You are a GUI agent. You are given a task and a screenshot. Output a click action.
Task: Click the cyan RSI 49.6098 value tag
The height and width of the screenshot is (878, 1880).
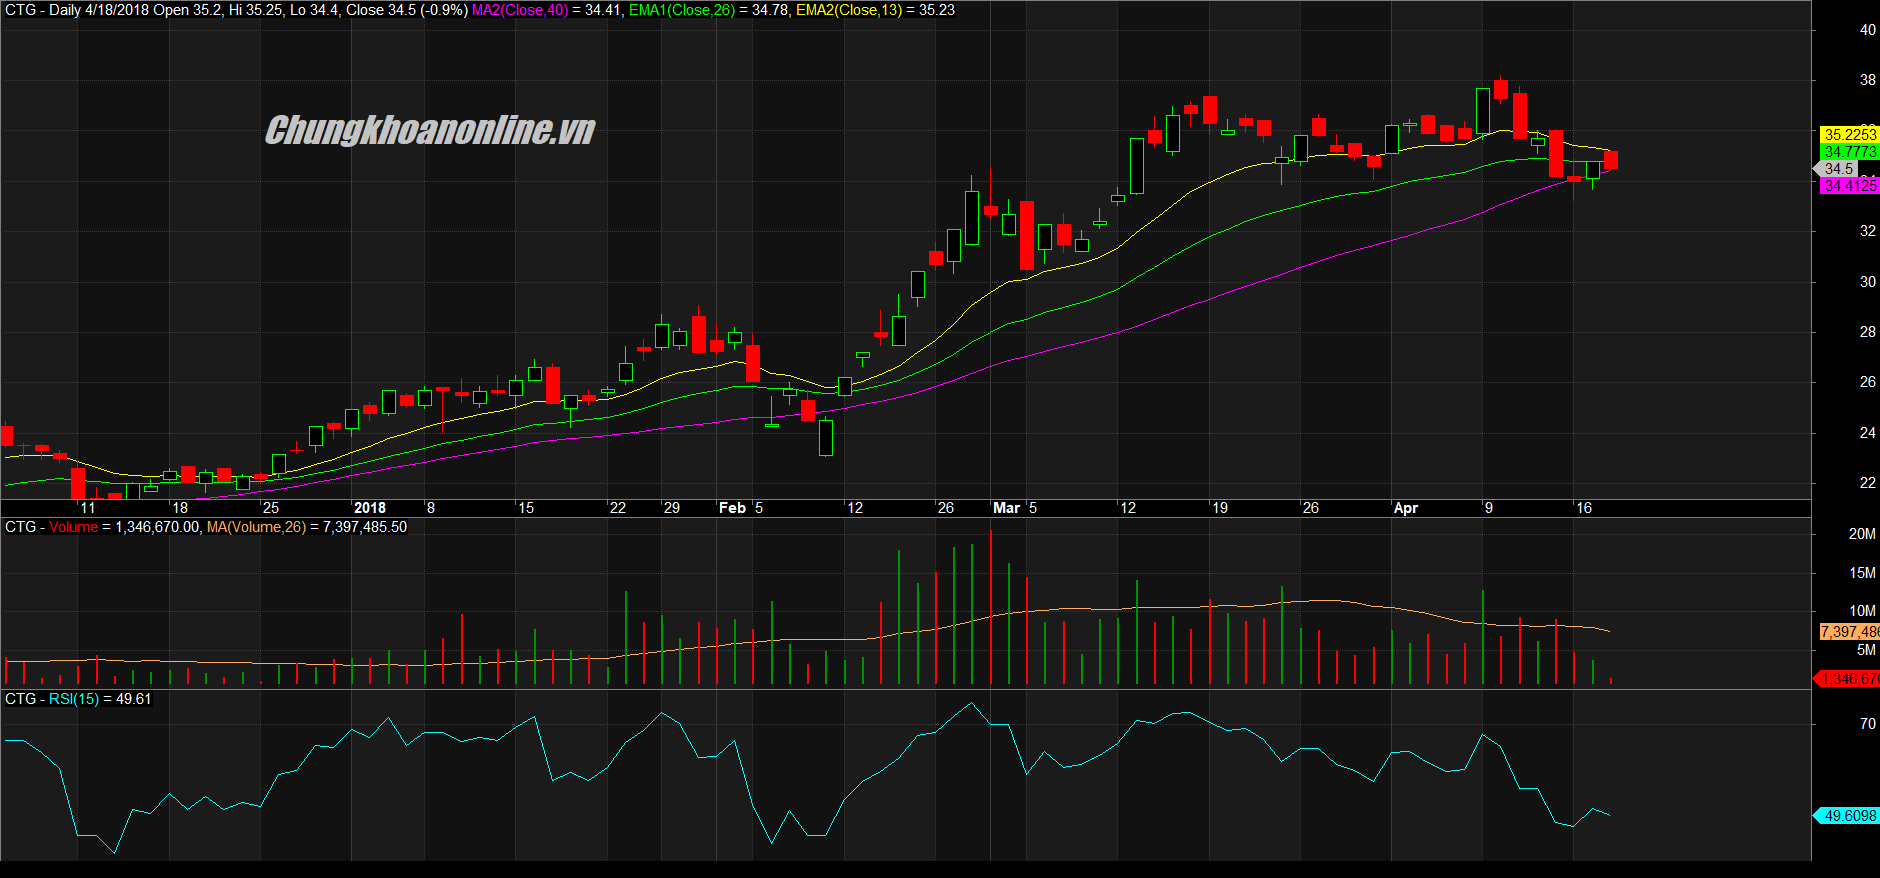(x=1849, y=816)
